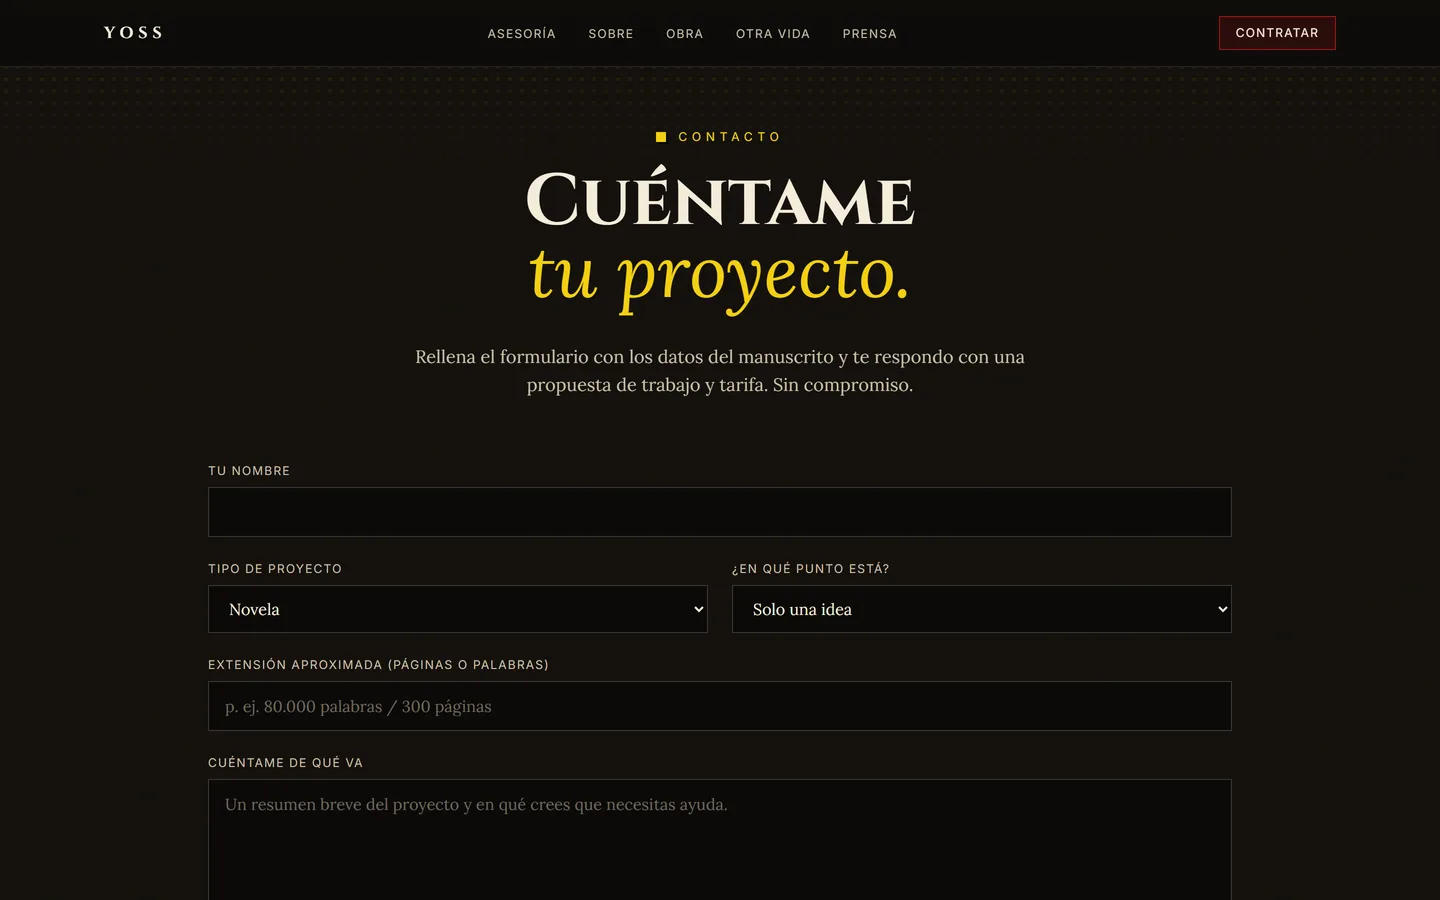Click the '¿En qué punto está?' label
This screenshot has height=900, width=1440.
tap(811, 569)
